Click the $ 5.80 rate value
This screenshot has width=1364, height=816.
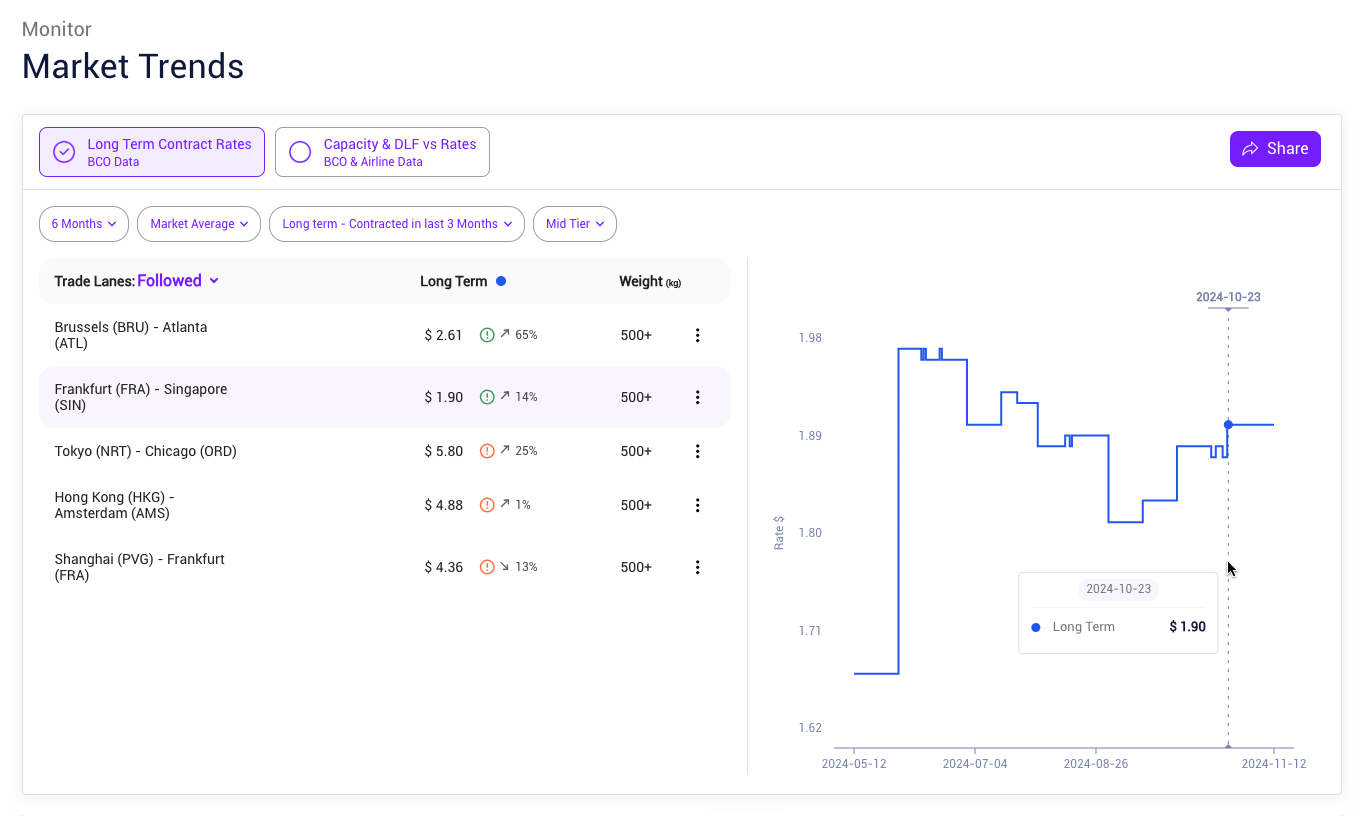pyautogui.click(x=443, y=451)
